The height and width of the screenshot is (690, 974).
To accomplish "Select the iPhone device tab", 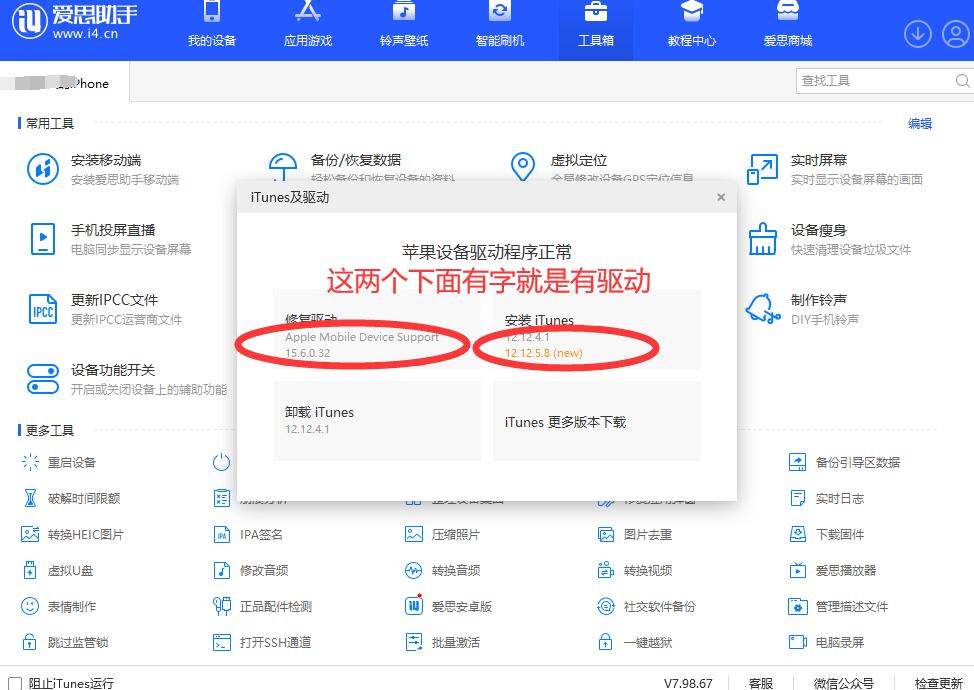I will (65, 82).
